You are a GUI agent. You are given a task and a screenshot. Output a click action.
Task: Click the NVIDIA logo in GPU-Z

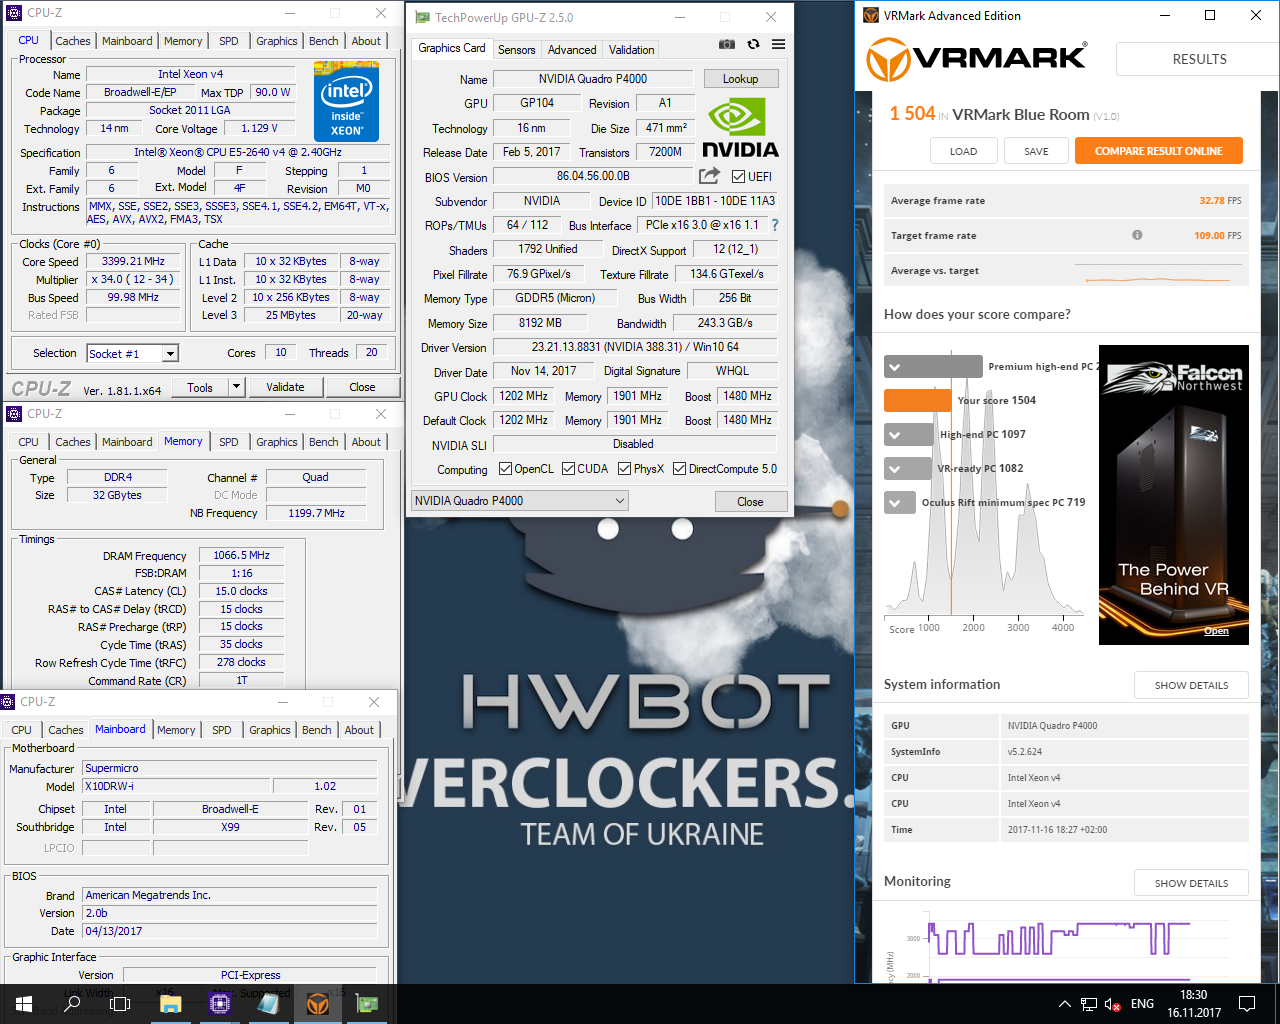coord(740,128)
